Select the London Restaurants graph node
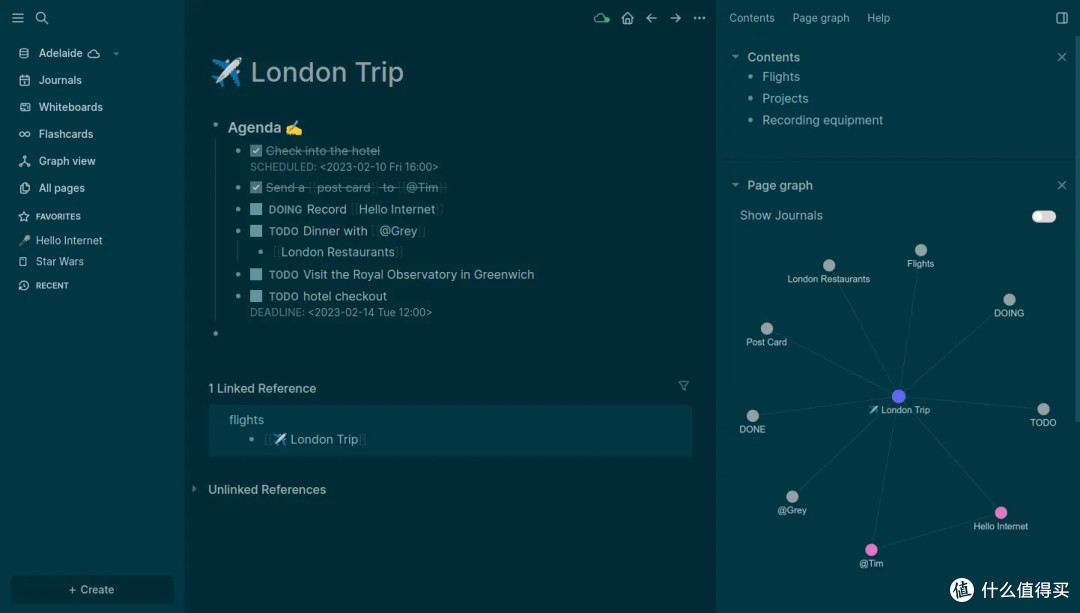 829,265
